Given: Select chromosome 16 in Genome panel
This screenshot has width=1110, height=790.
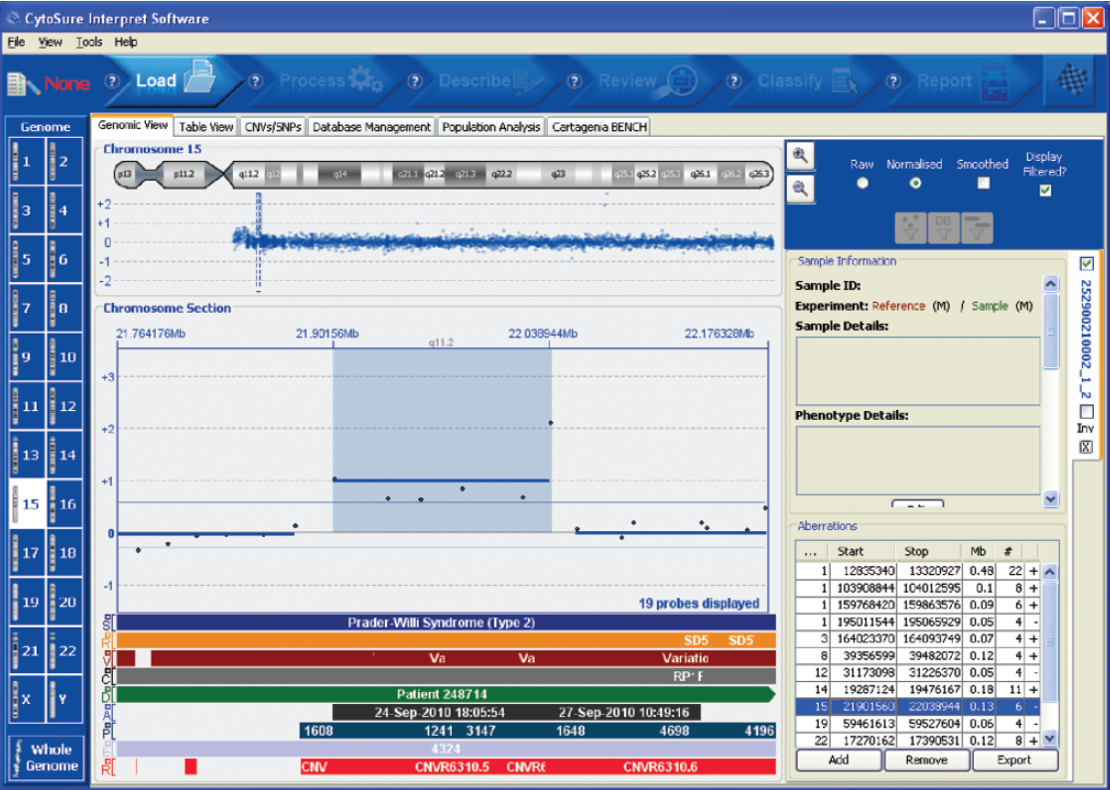Looking at the screenshot, I should (x=65, y=503).
